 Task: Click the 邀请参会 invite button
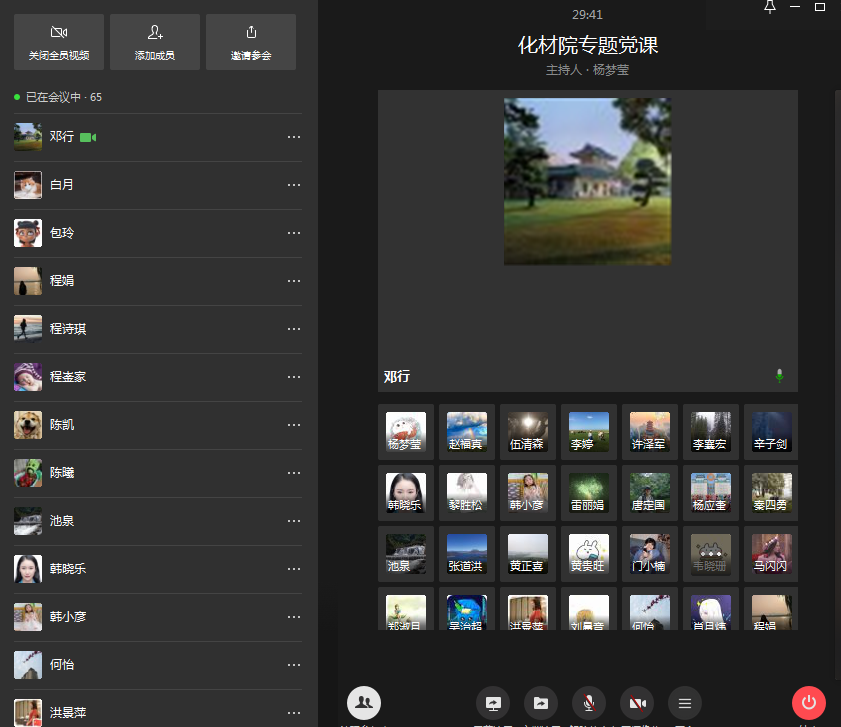(251, 42)
